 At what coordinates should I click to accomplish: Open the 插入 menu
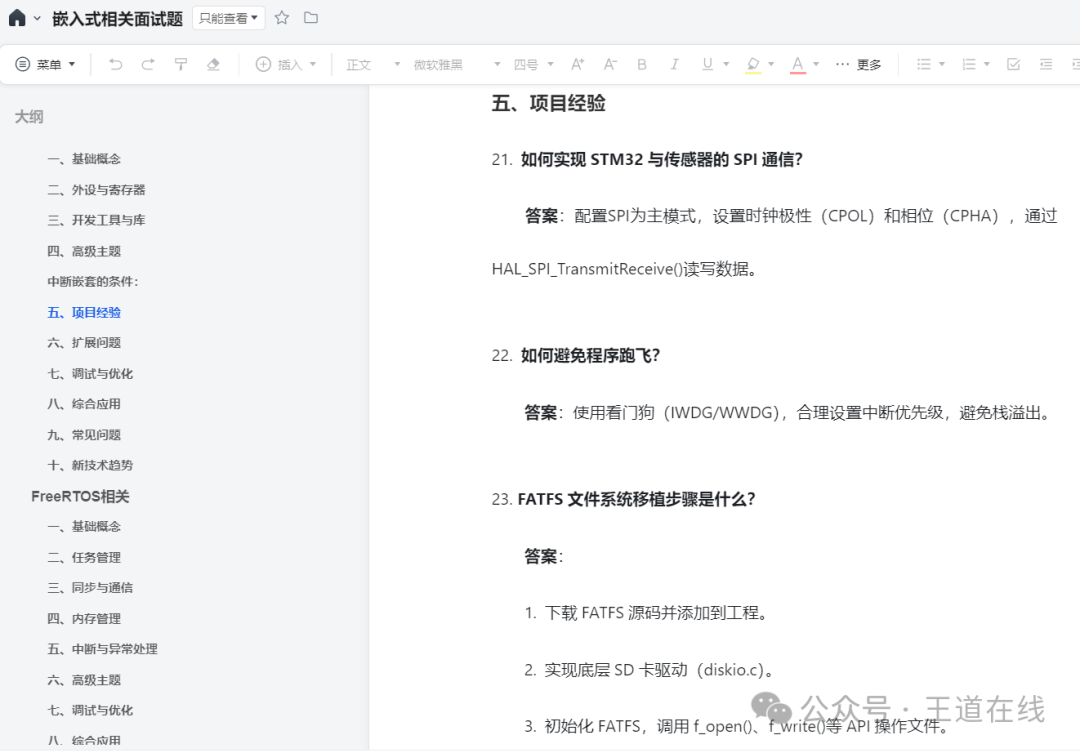pyautogui.click(x=286, y=64)
